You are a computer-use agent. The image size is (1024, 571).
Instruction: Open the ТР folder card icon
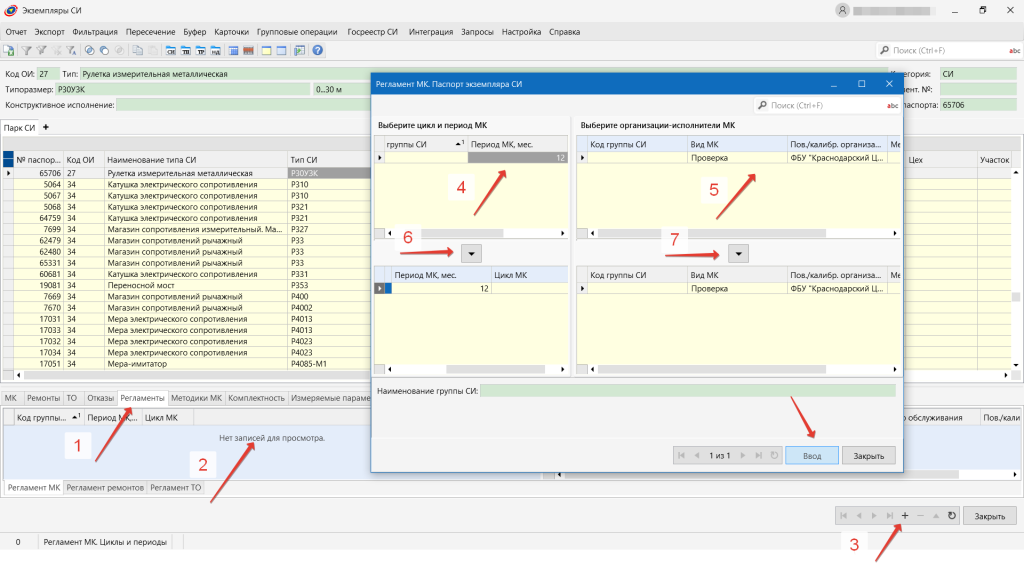click(200, 50)
